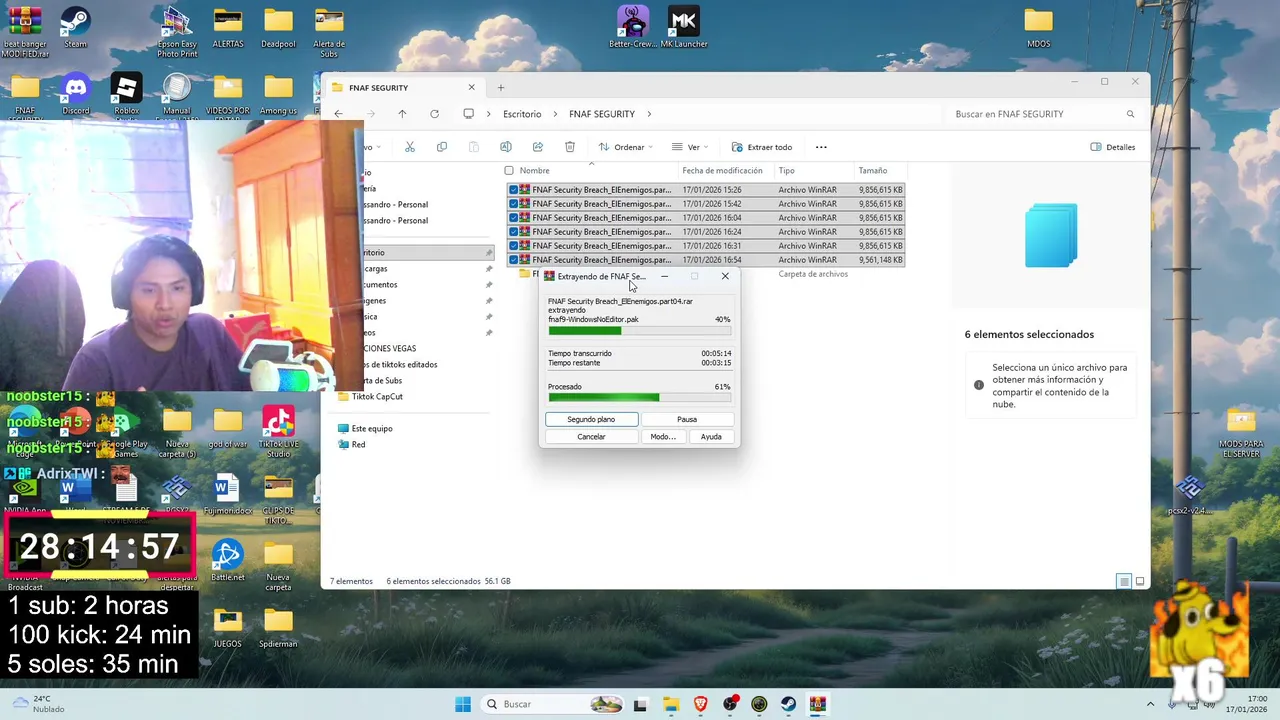The width and height of the screenshot is (1280, 720).
Task: Open Discord desktop shortcut
Action: 76,95
